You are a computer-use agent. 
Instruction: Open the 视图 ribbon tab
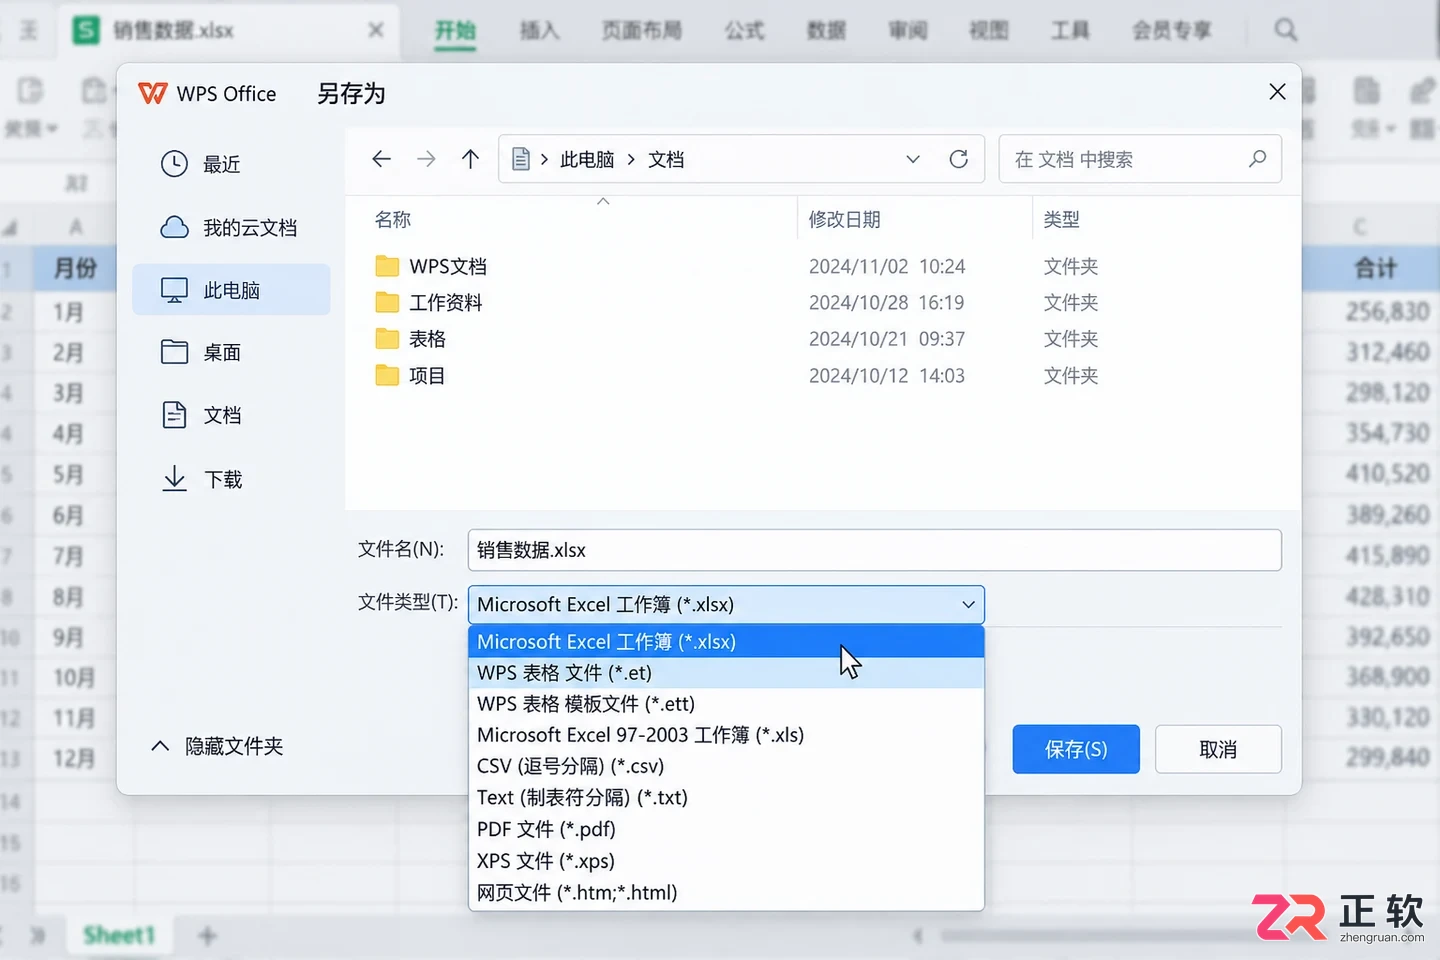click(989, 30)
